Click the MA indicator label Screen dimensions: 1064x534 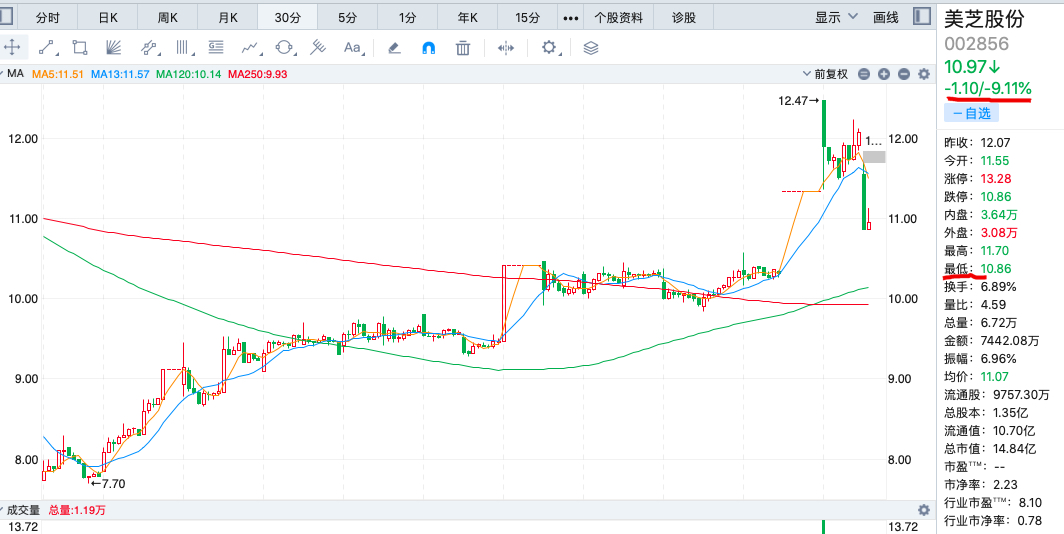[x=14, y=73]
